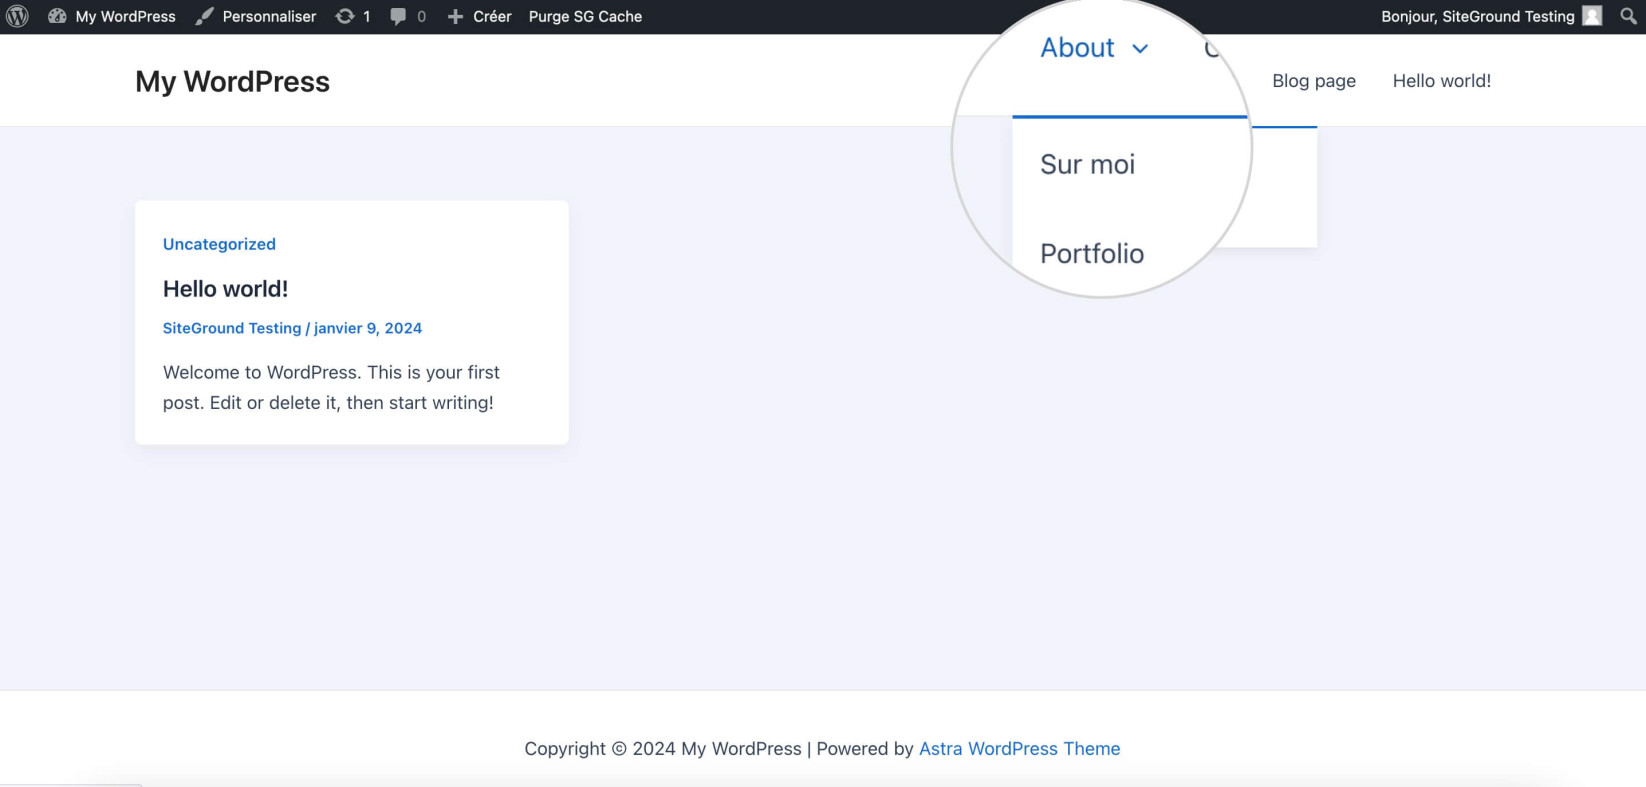
Task: Open Hello world! navigation menu link
Action: coord(1442,81)
